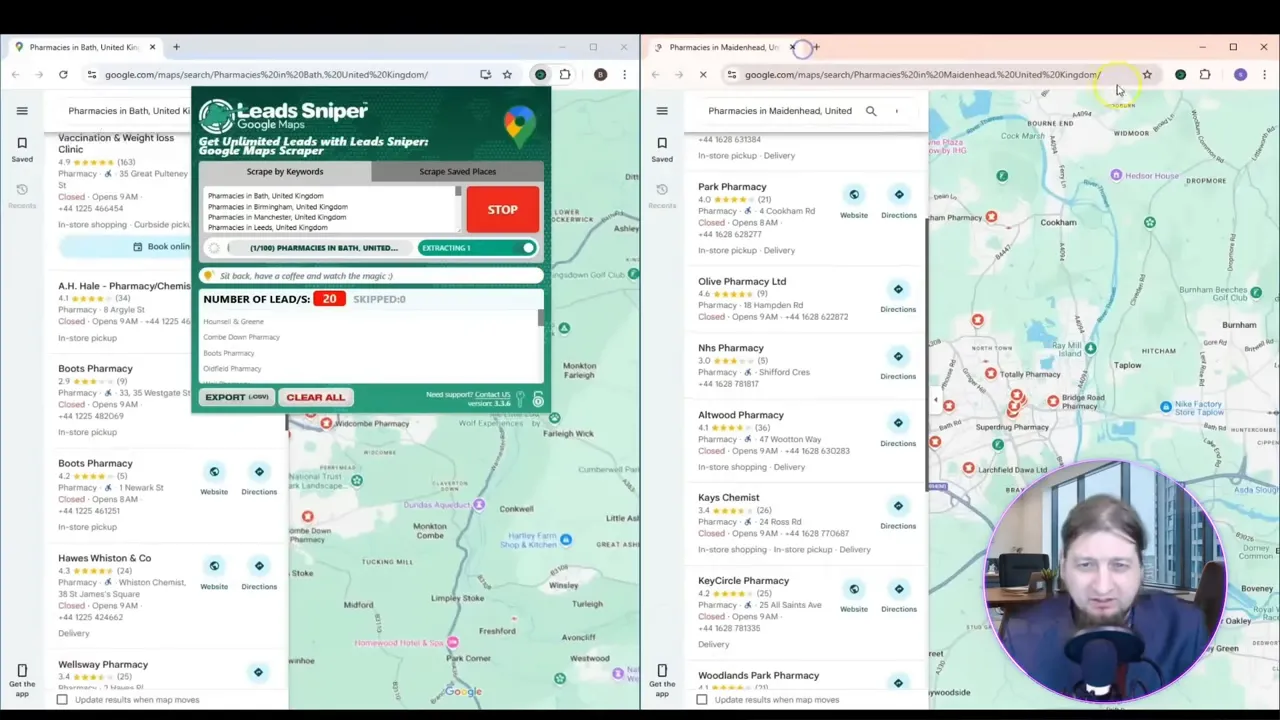Get Directions to Boots Pharmacy on Newark St

(259, 478)
